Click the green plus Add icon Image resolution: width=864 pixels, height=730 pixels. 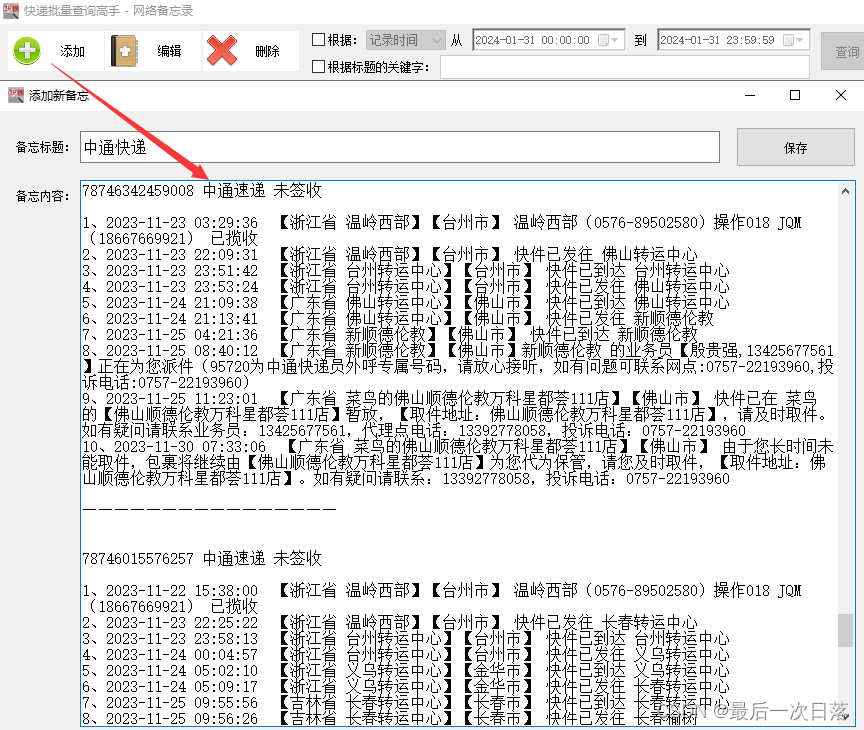[x=27, y=51]
